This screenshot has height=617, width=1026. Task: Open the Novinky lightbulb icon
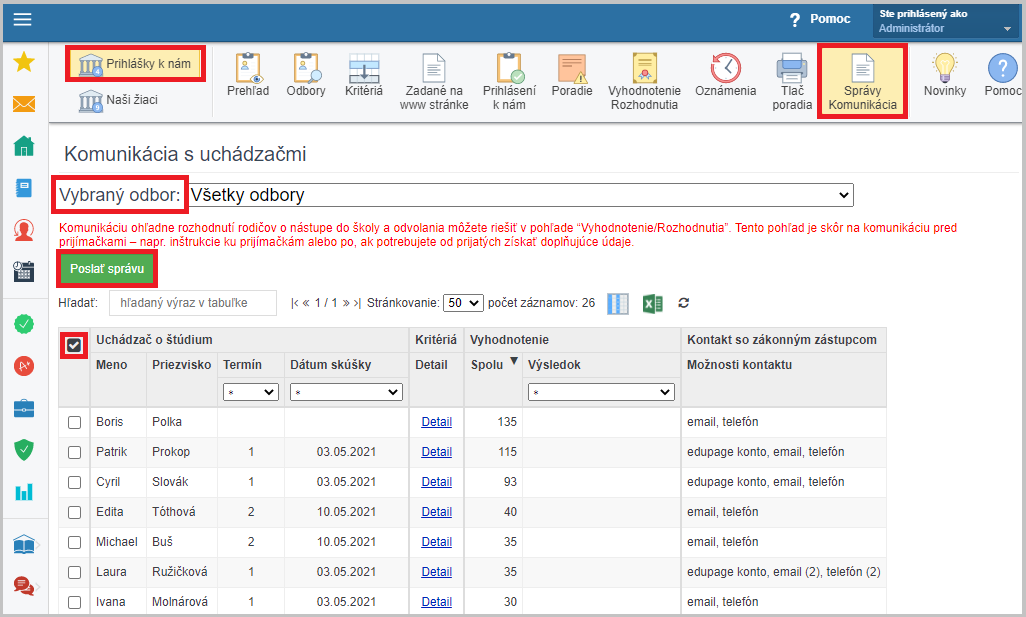tap(945, 75)
